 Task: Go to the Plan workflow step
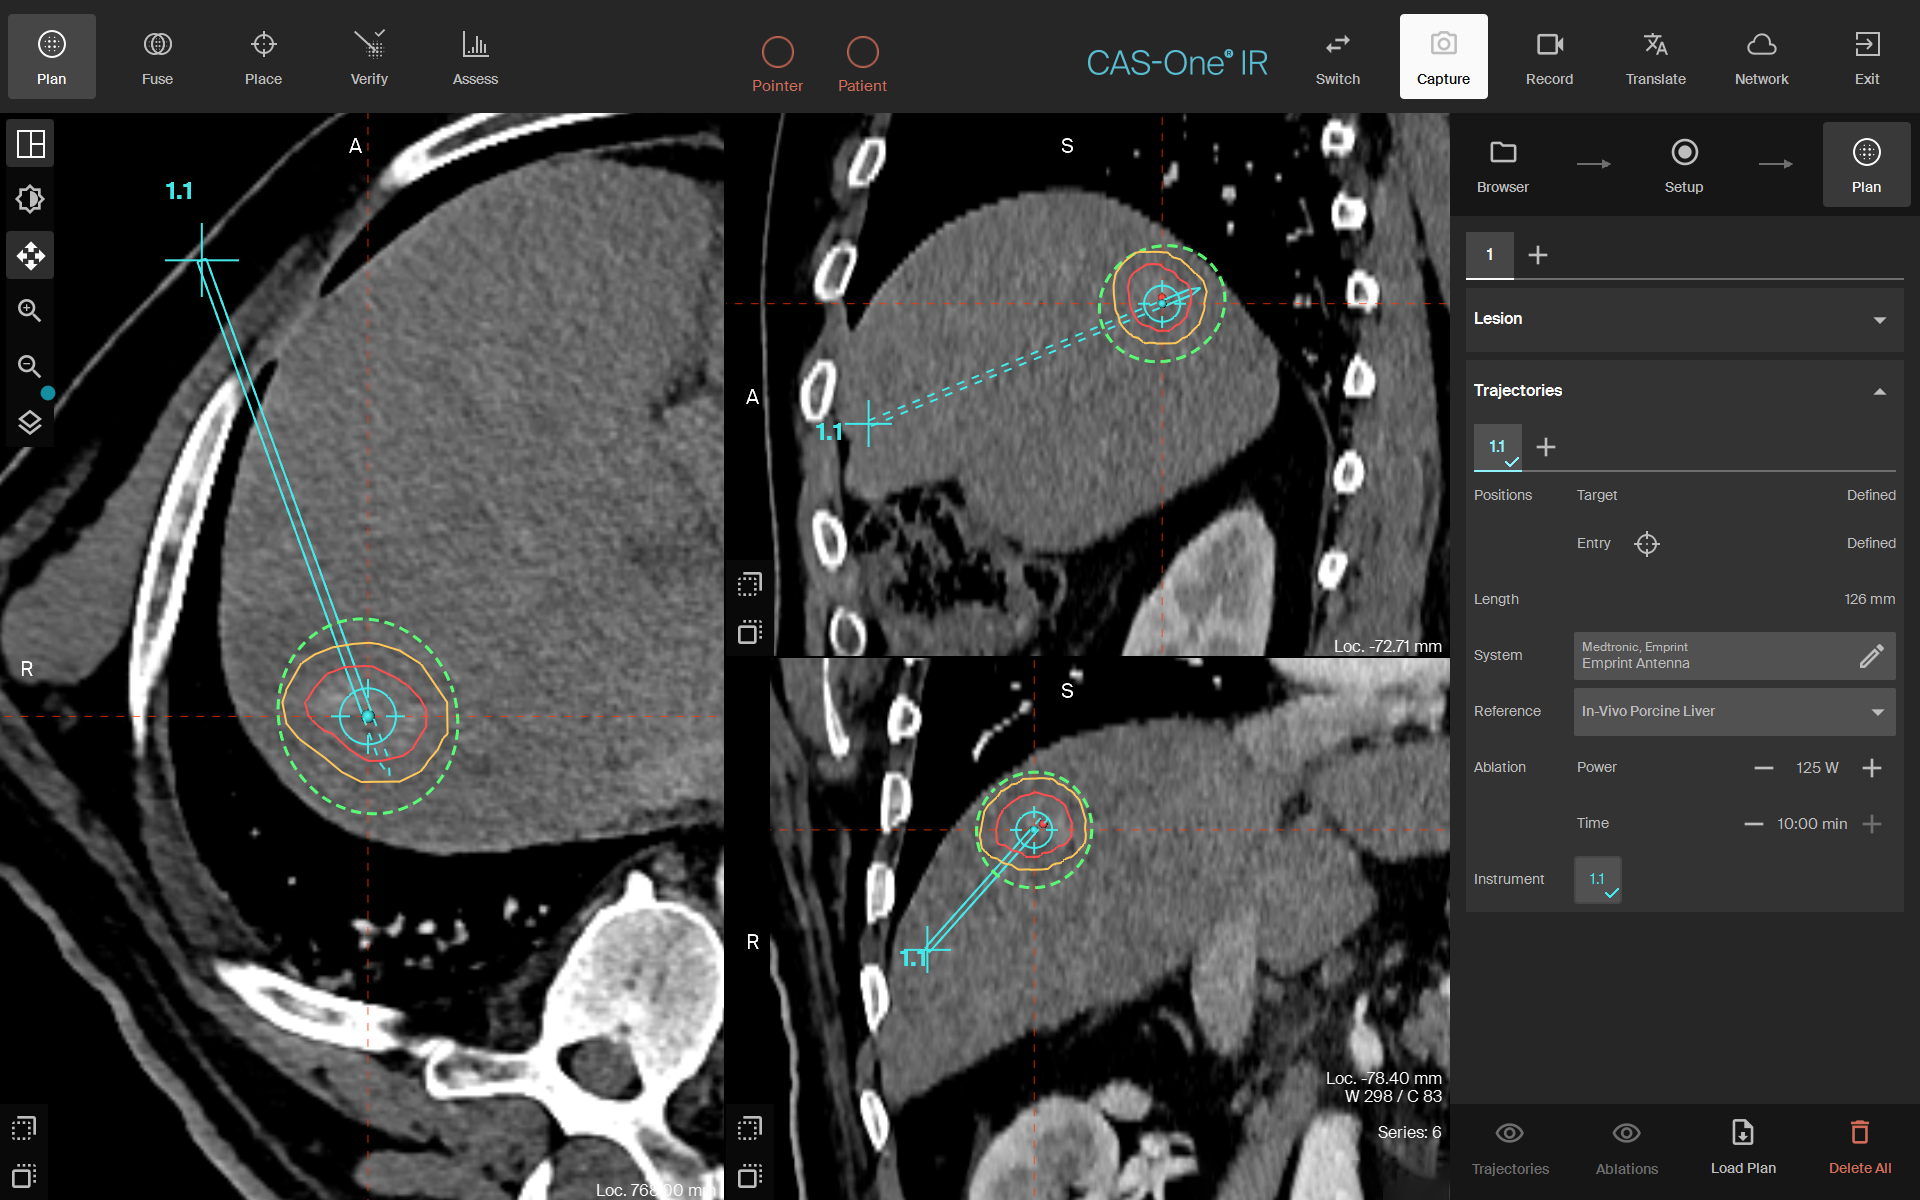coord(1866,165)
